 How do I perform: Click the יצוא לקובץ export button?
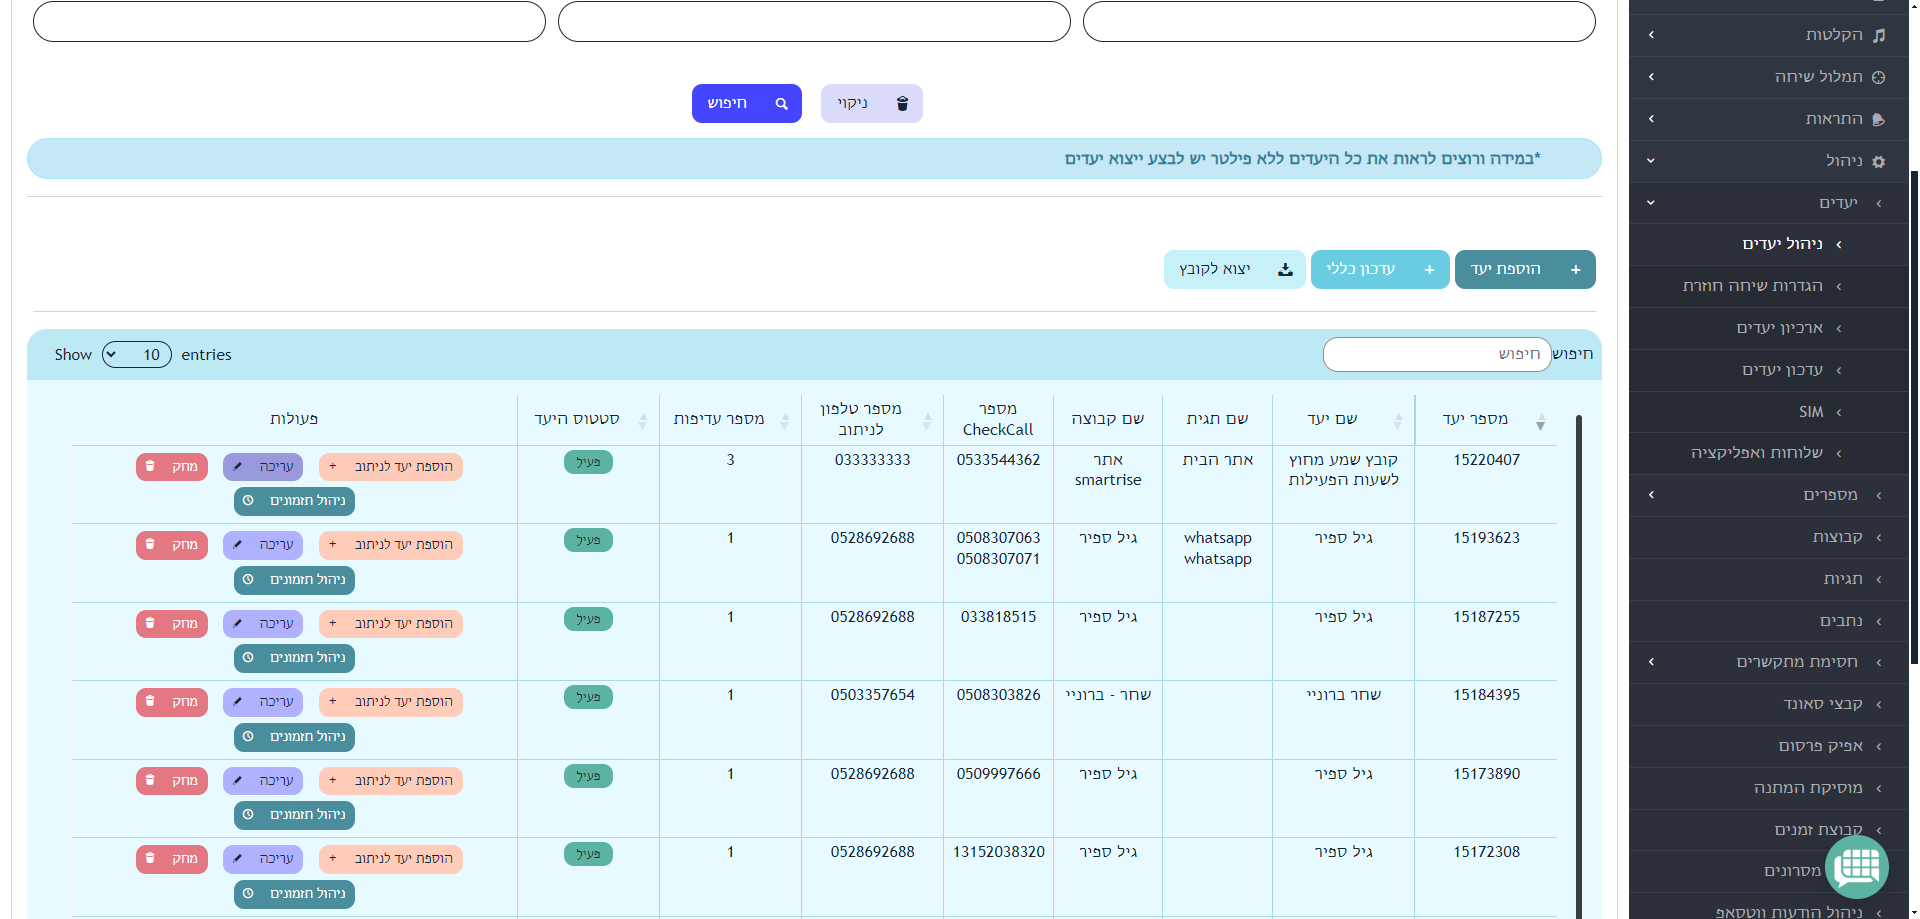point(1234,269)
